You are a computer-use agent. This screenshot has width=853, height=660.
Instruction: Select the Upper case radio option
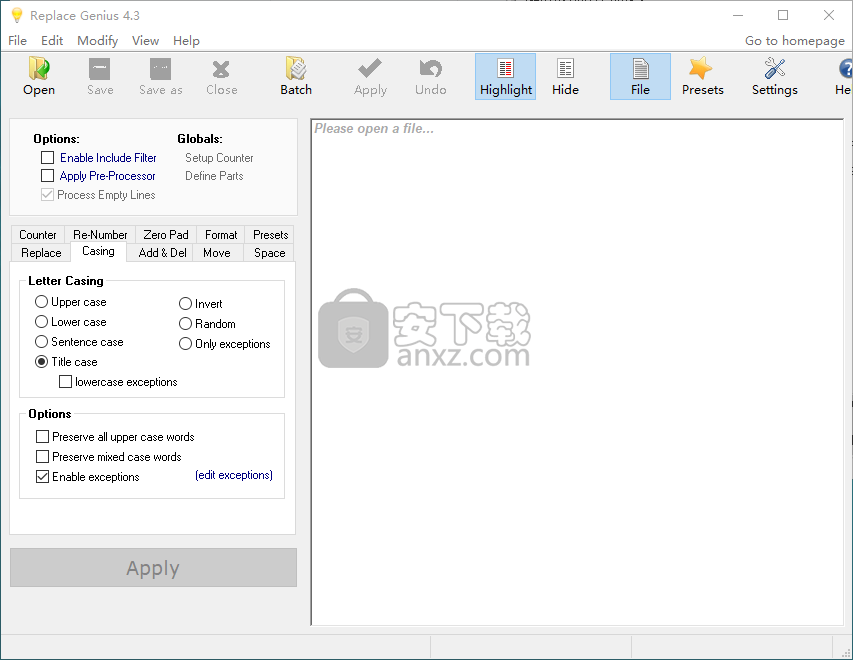point(41,301)
